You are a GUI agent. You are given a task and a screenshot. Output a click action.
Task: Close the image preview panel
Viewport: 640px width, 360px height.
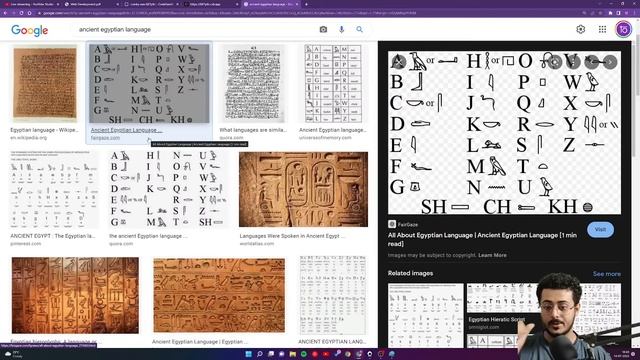[x=398, y=62]
